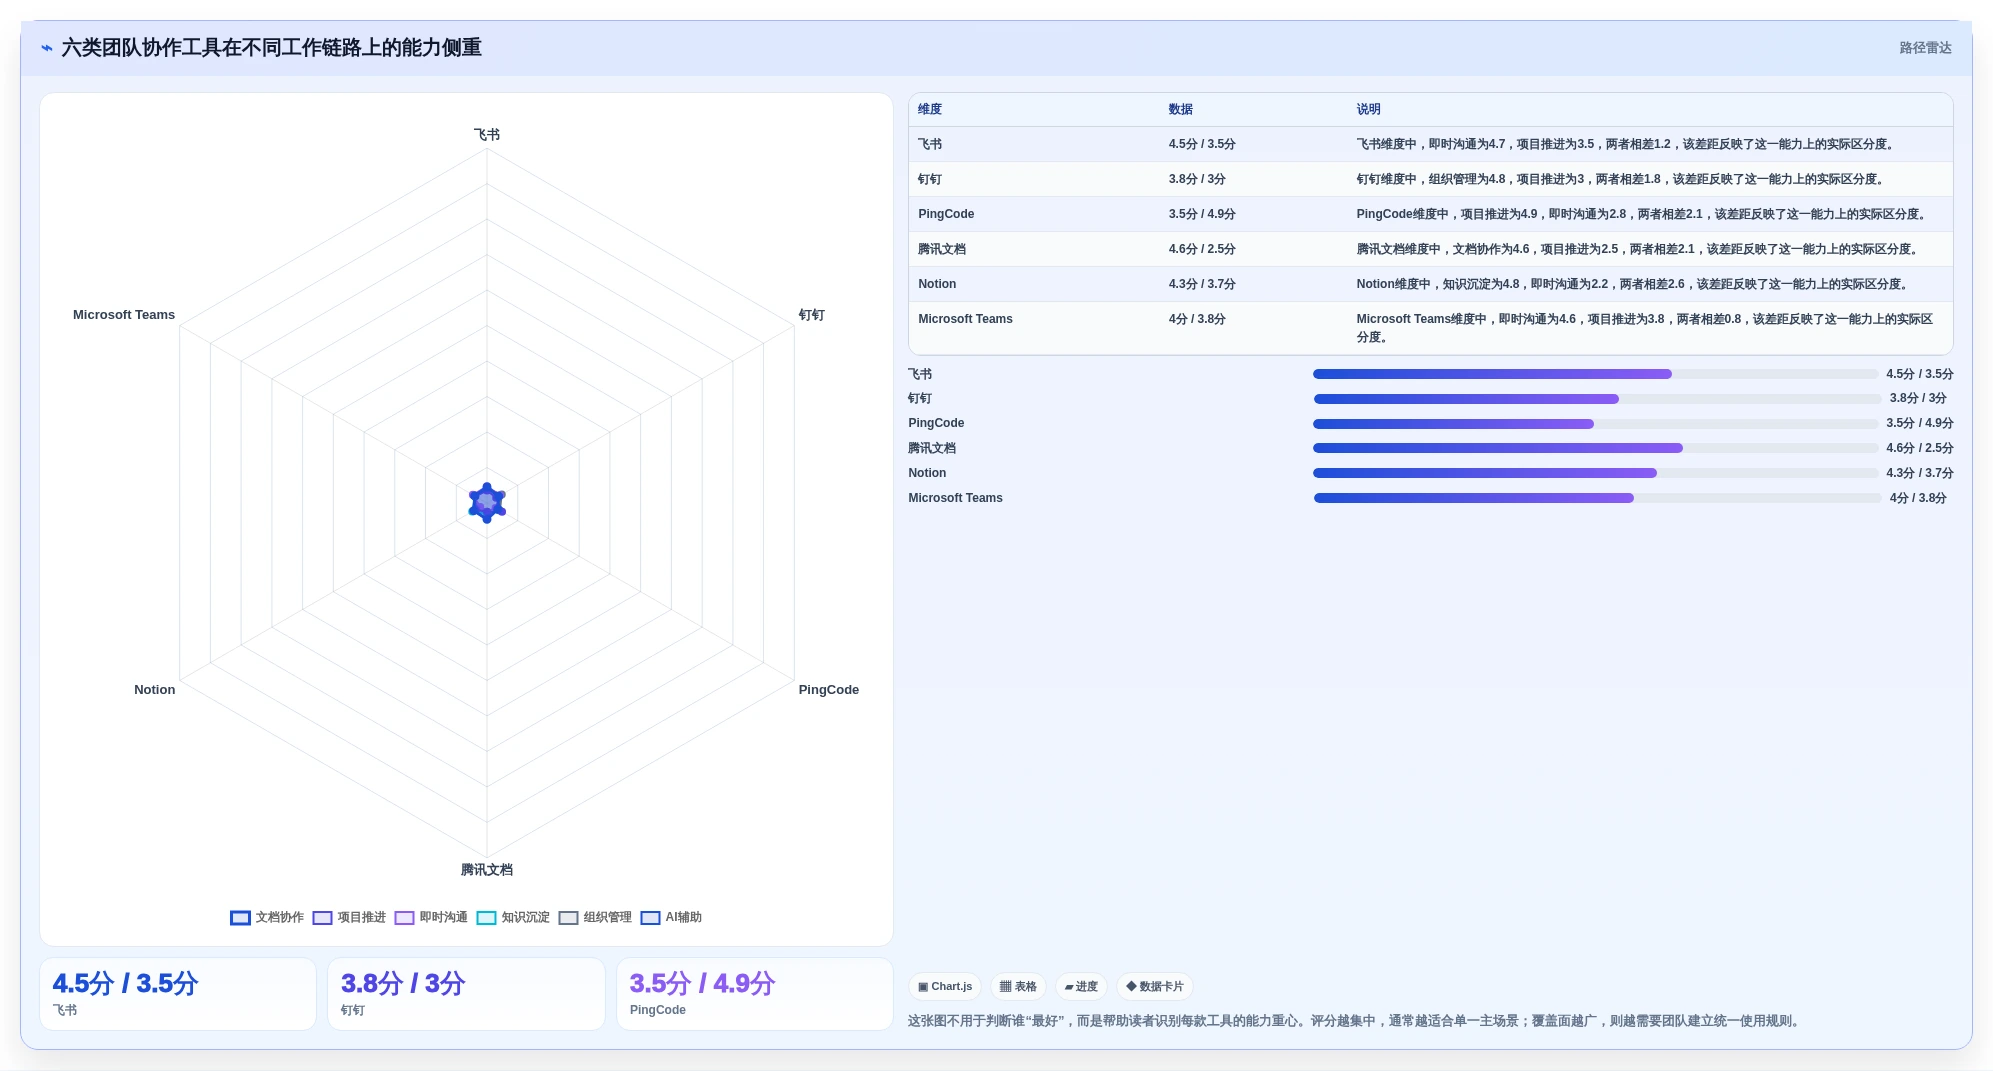This screenshot has height=1071, width=1993.
Task: Click the 路径雷达 label in header
Action: coord(1925,48)
